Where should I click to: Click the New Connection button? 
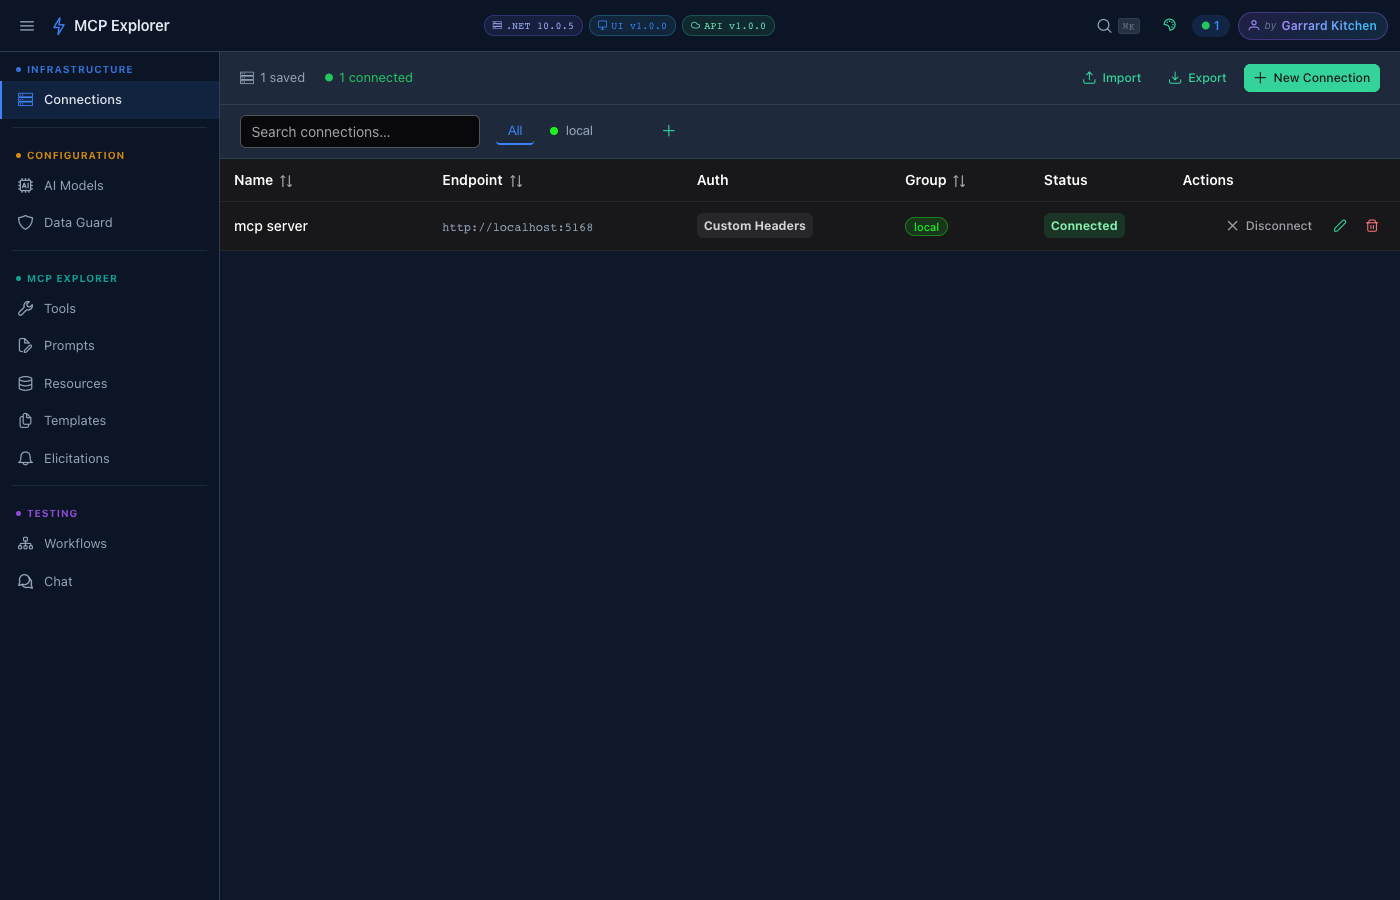pyautogui.click(x=1311, y=77)
